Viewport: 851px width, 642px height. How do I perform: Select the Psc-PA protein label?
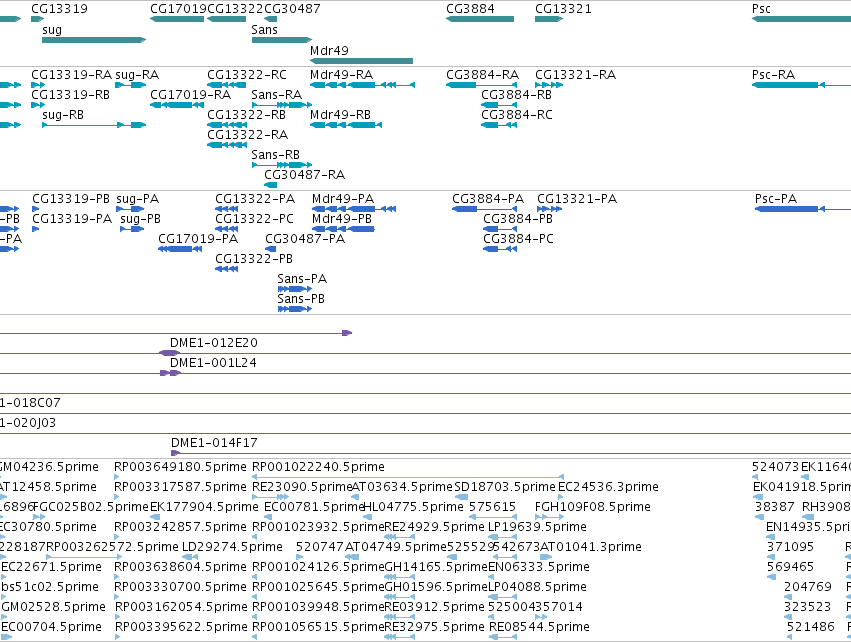(x=776, y=199)
